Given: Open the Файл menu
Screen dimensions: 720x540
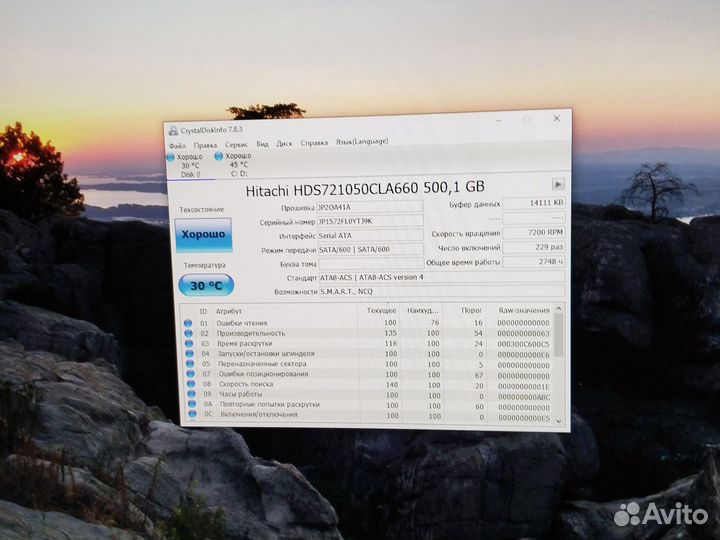Looking at the screenshot, I should pos(177,146).
